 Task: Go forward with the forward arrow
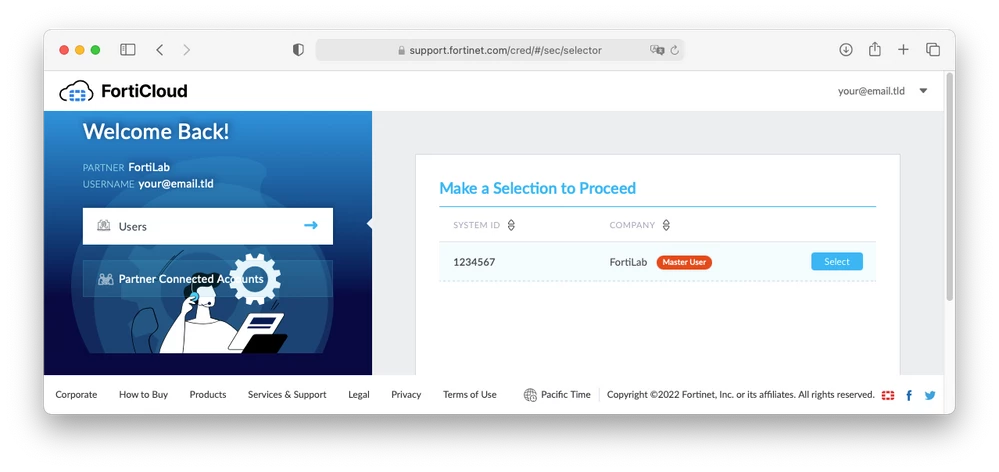(x=186, y=50)
